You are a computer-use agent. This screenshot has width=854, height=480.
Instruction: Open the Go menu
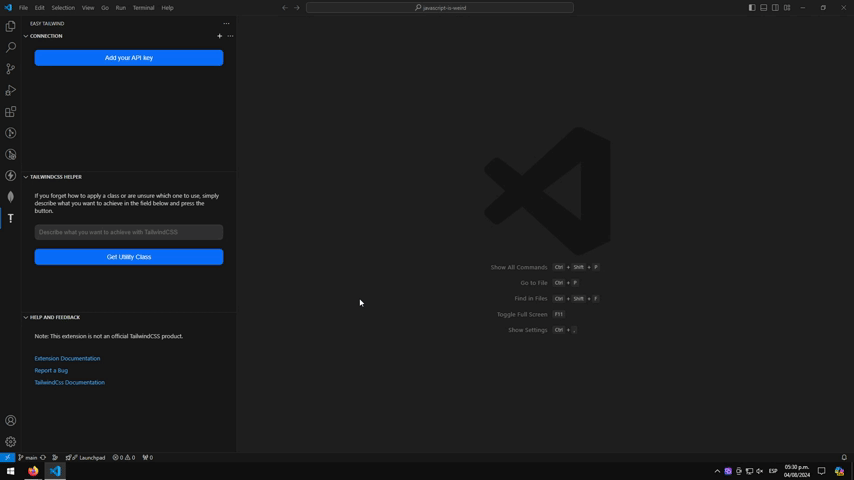105,8
